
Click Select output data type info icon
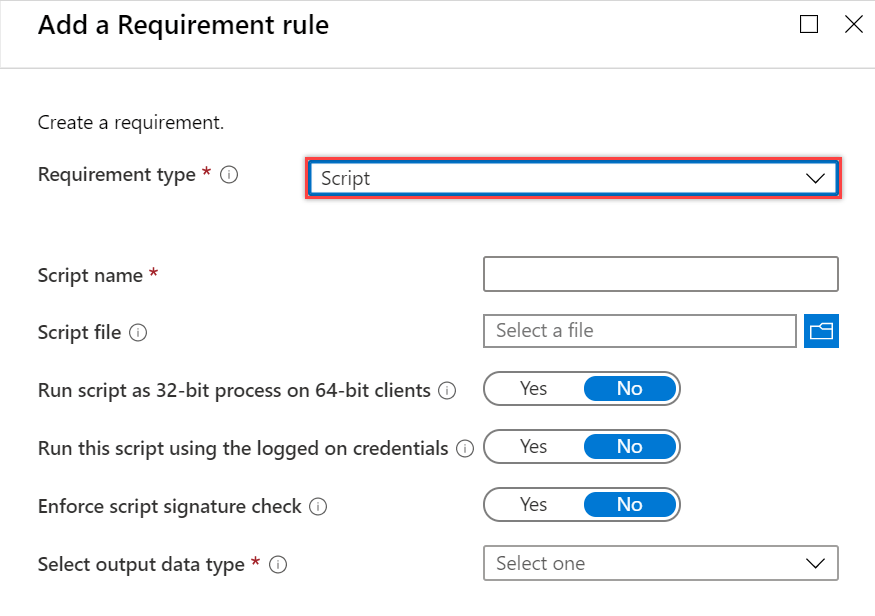(279, 565)
